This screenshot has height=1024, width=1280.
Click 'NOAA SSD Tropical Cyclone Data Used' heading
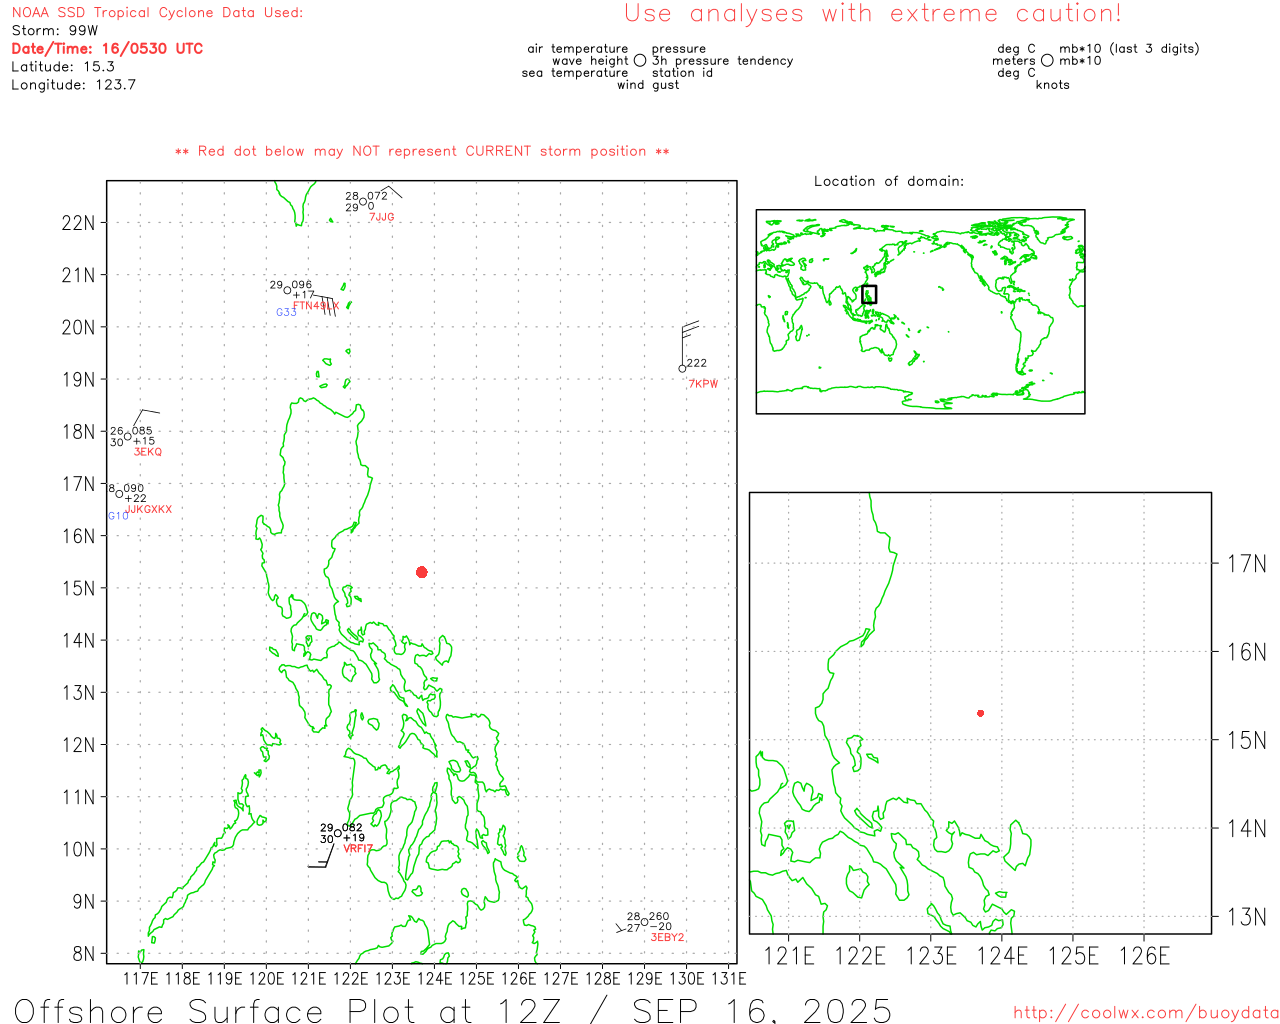157,13
